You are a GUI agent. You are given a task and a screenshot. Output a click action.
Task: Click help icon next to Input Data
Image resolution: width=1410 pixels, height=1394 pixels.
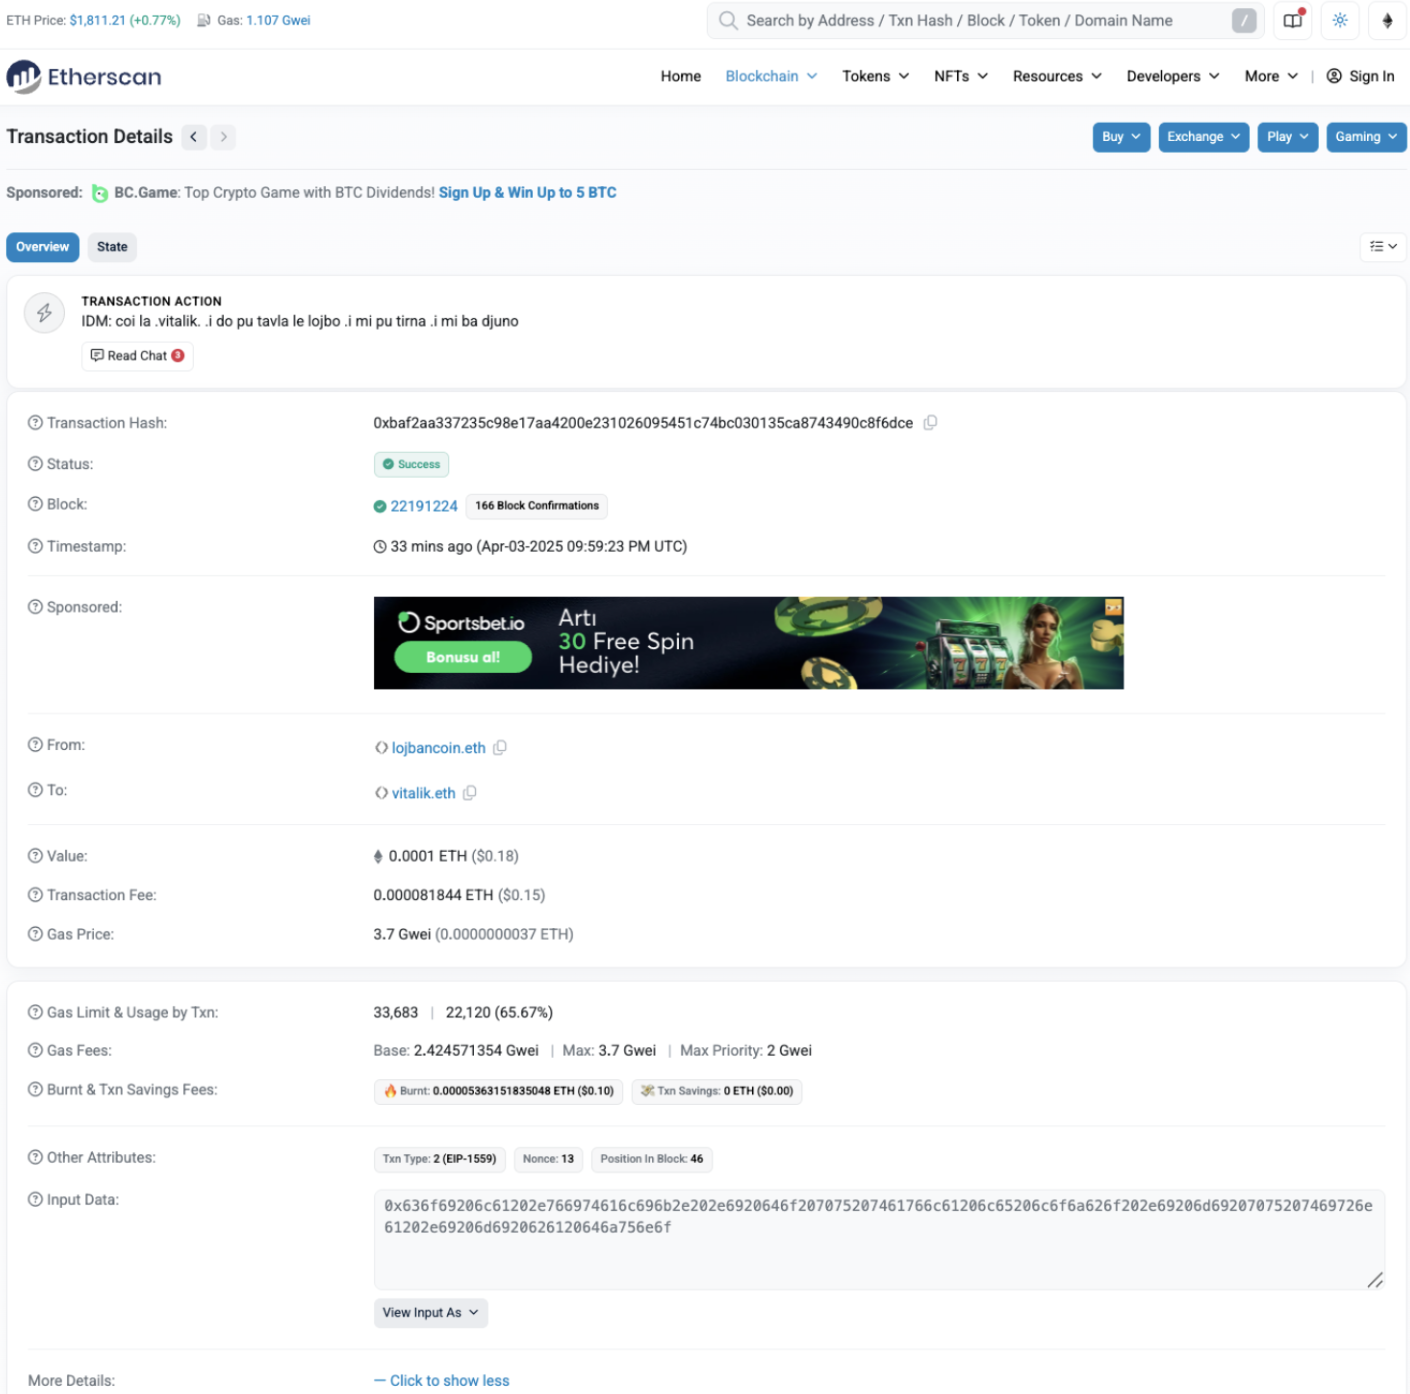[35, 1200]
